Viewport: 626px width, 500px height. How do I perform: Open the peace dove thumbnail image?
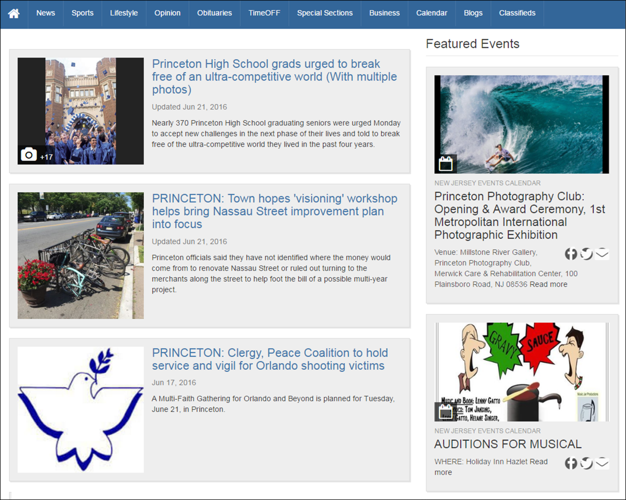click(x=81, y=409)
